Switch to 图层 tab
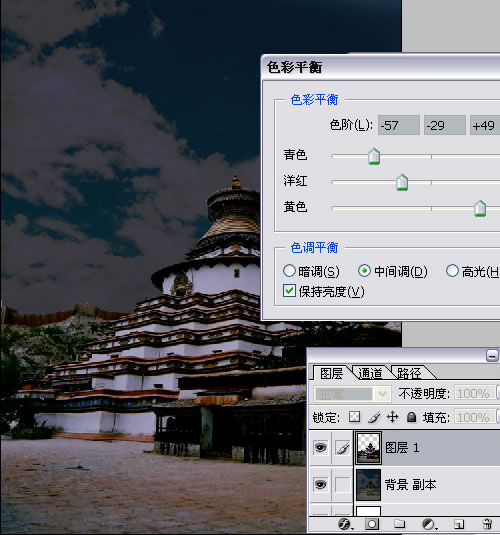The width and height of the screenshot is (500, 535). tap(331, 373)
